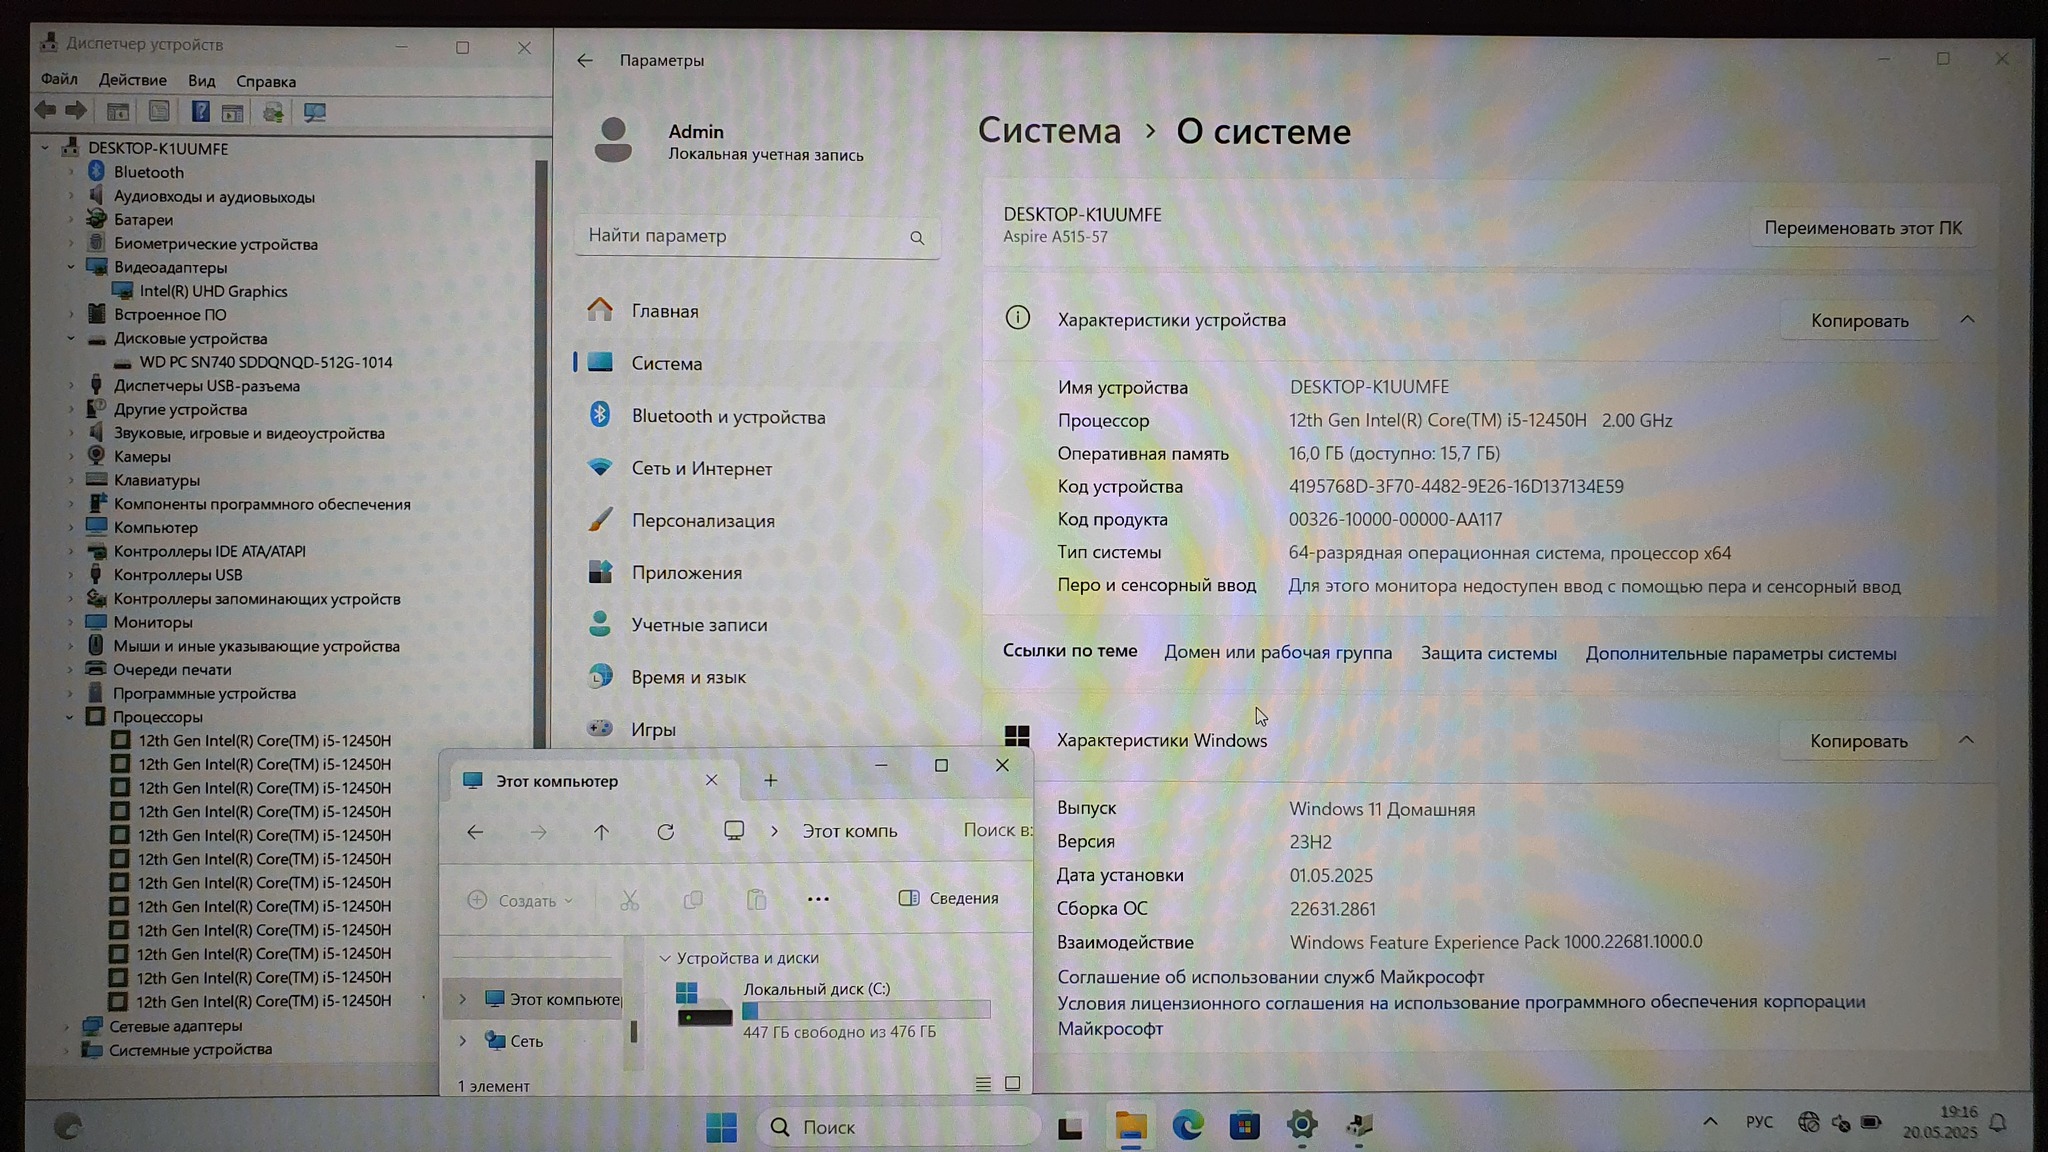Click the notification bell in system tray
2048x1152 pixels.
tap(1998, 1123)
